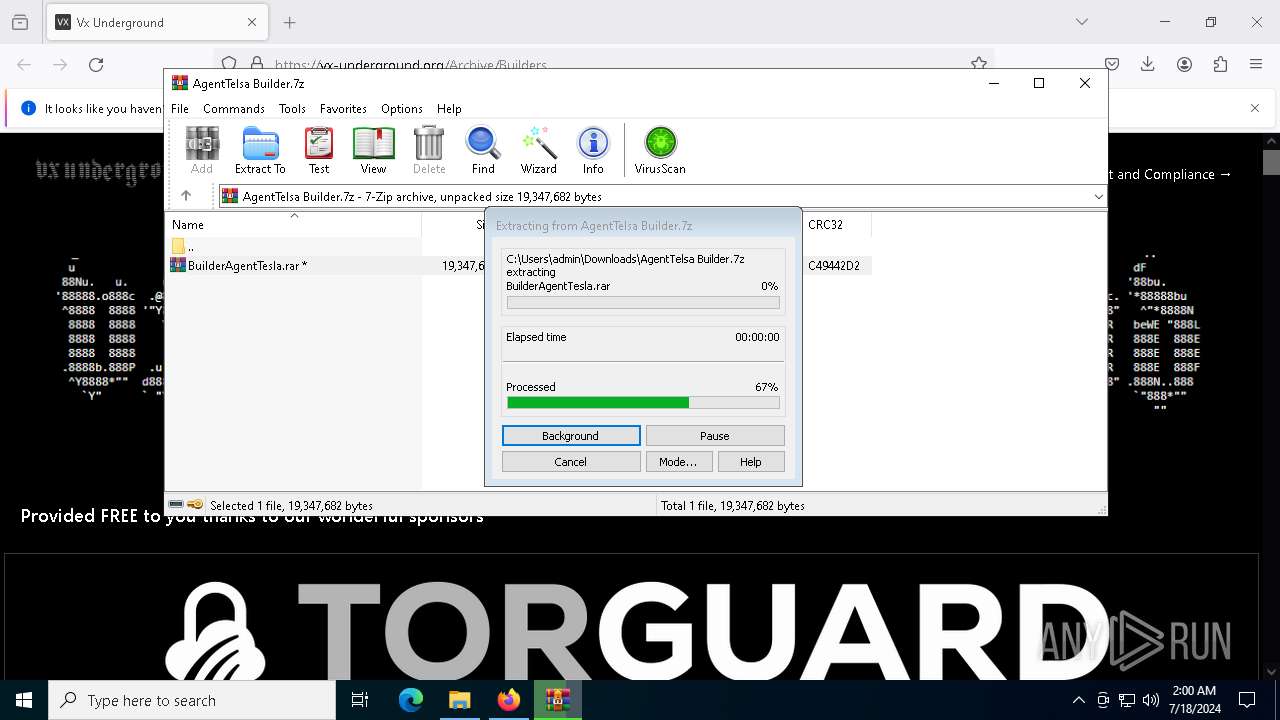Screen dimensions: 1280x720
Task: Open Task View on taskbar
Action: coord(360,700)
